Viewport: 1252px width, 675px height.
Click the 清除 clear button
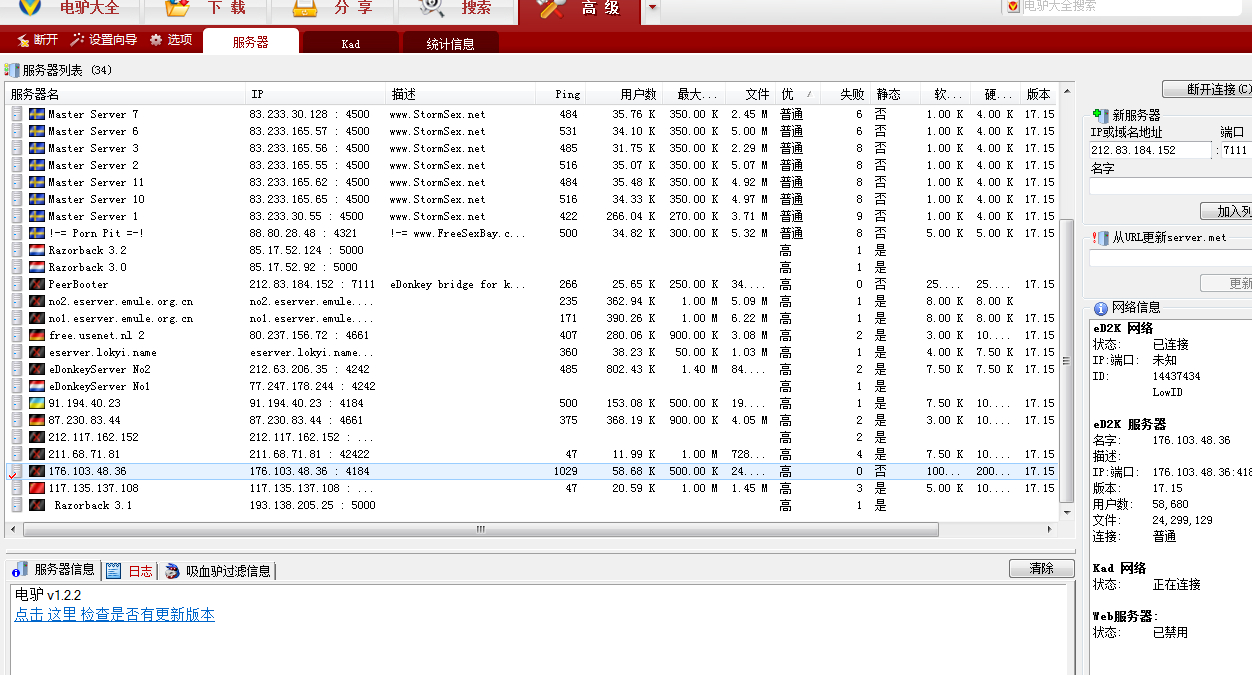(x=1041, y=568)
